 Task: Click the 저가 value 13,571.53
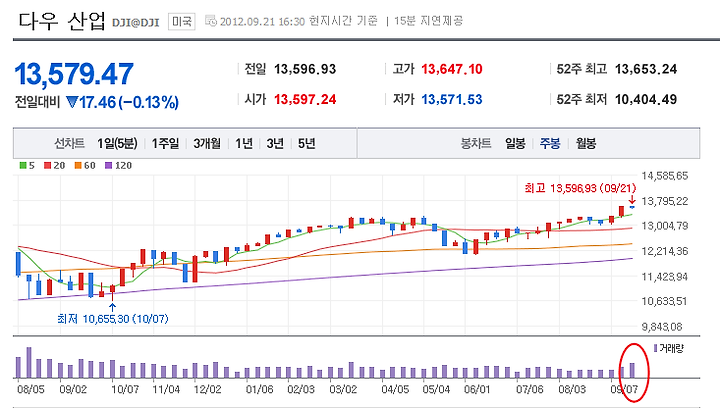(x=452, y=100)
